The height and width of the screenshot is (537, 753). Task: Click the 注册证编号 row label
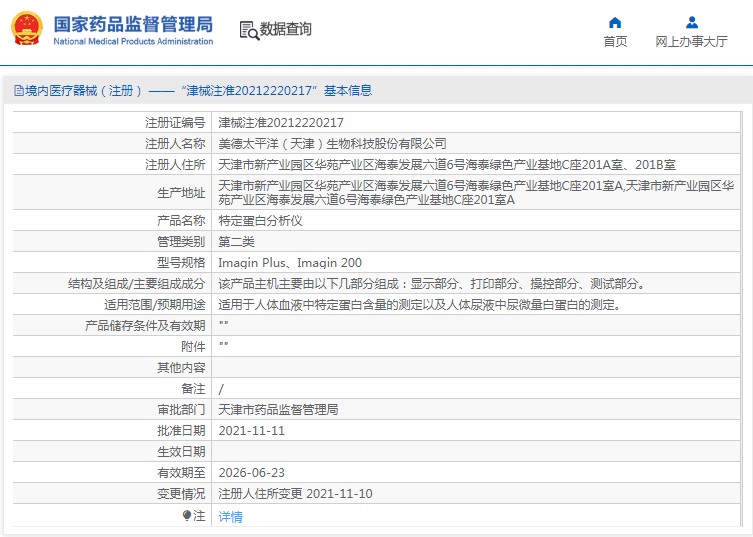click(175, 123)
